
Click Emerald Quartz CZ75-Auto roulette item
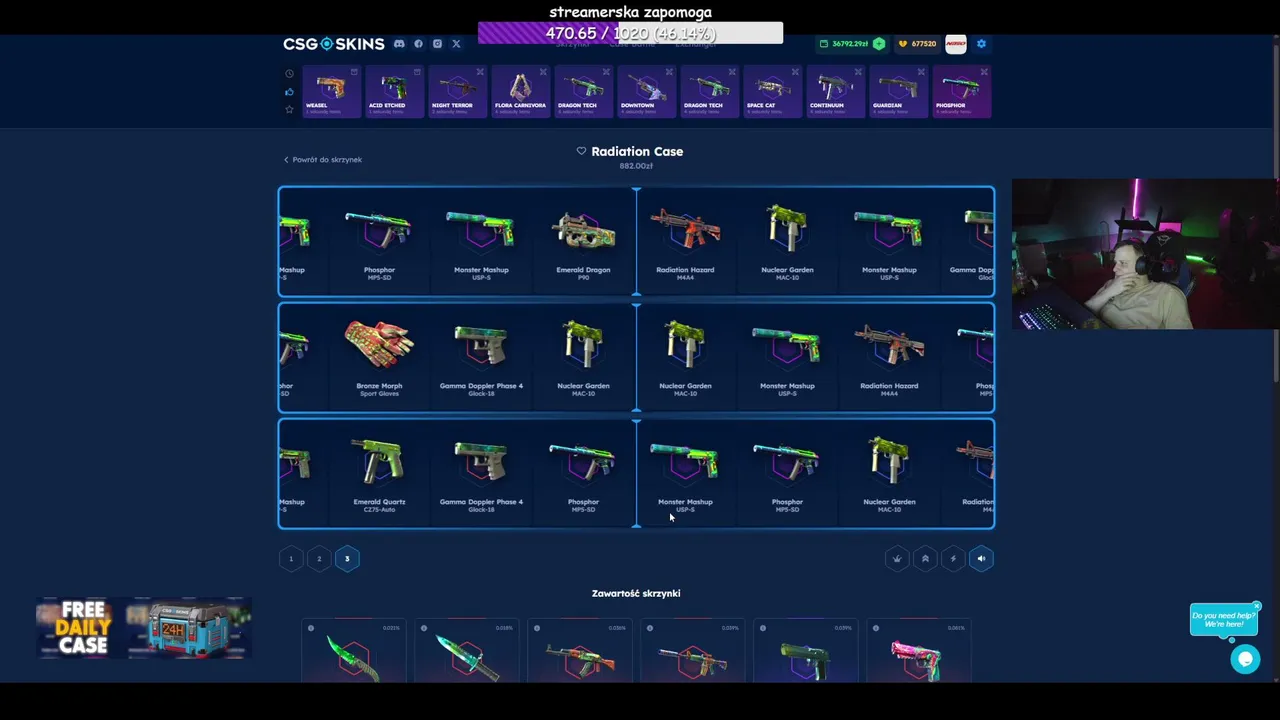tap(379, 474)
